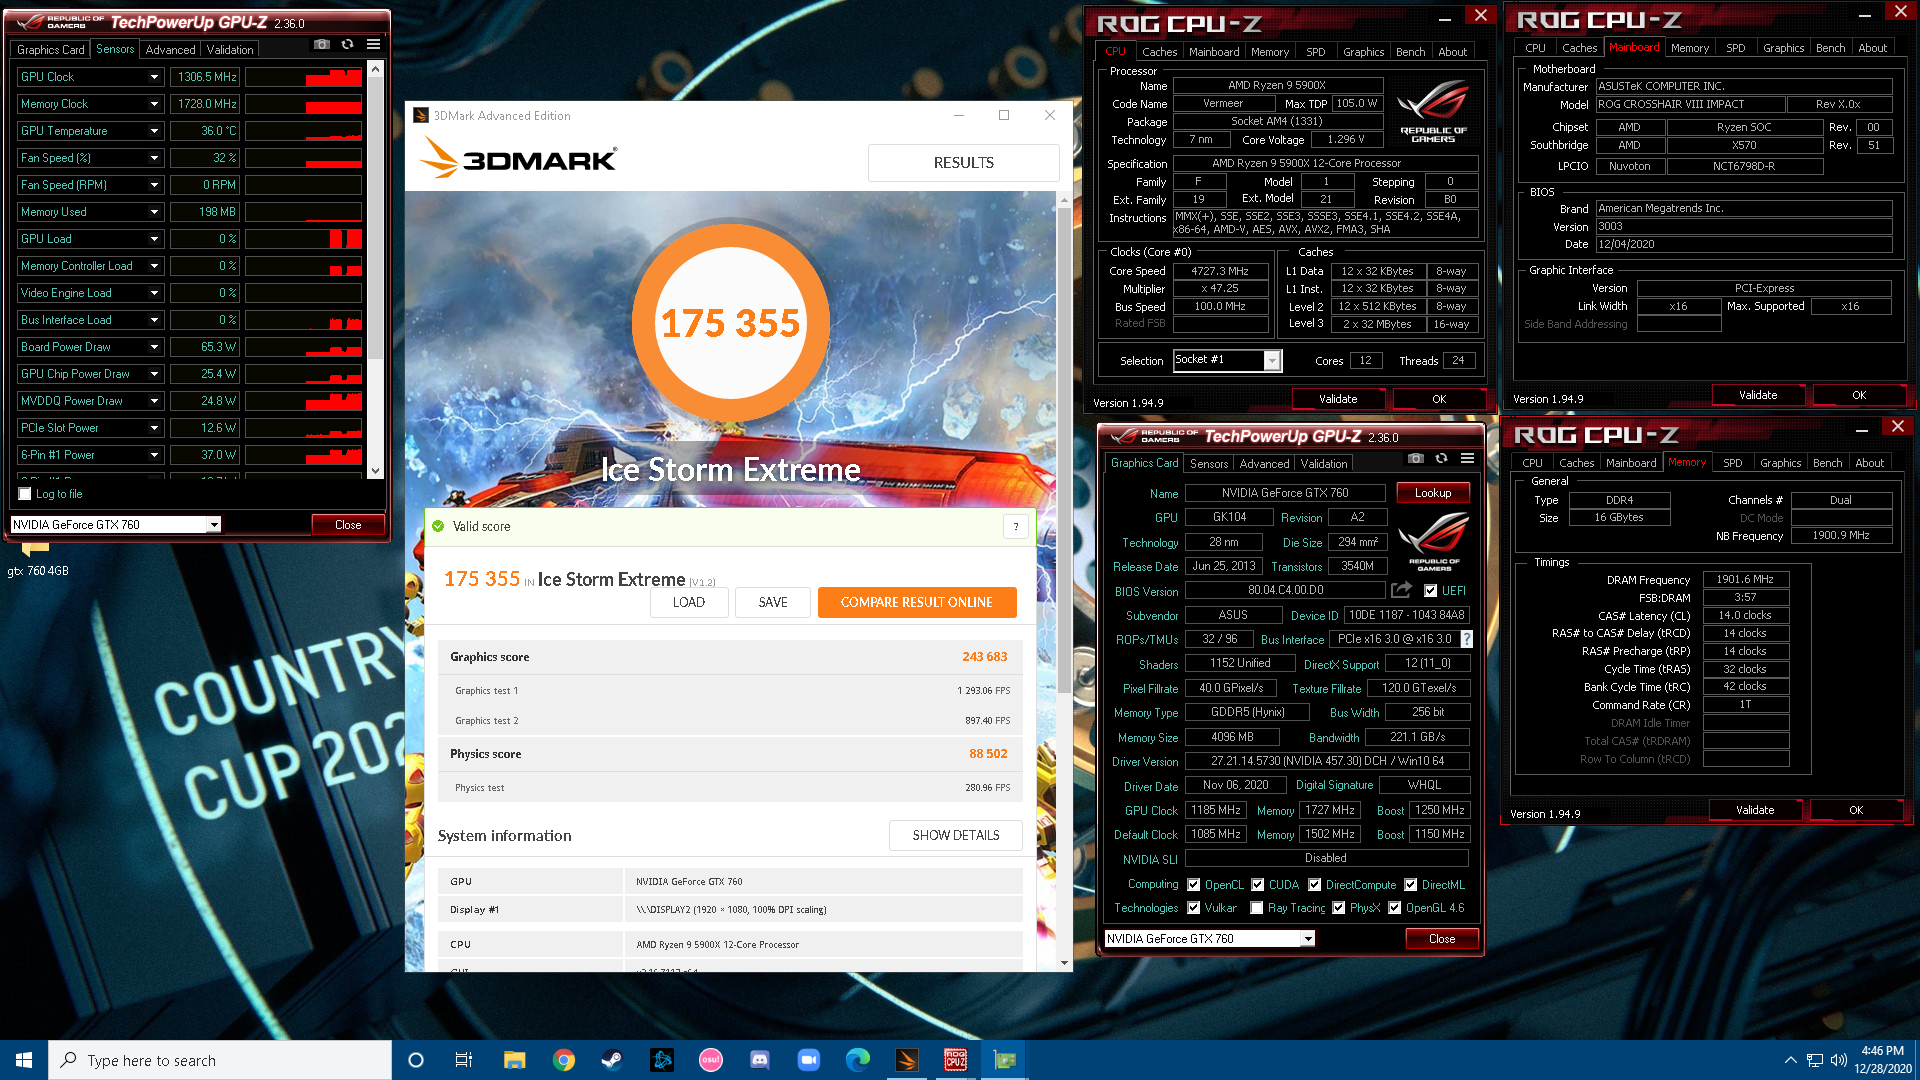This screenshot has width=1920, height=1080.
Task: Open 3DMark taskbar icon
Action: (907, 1060)
